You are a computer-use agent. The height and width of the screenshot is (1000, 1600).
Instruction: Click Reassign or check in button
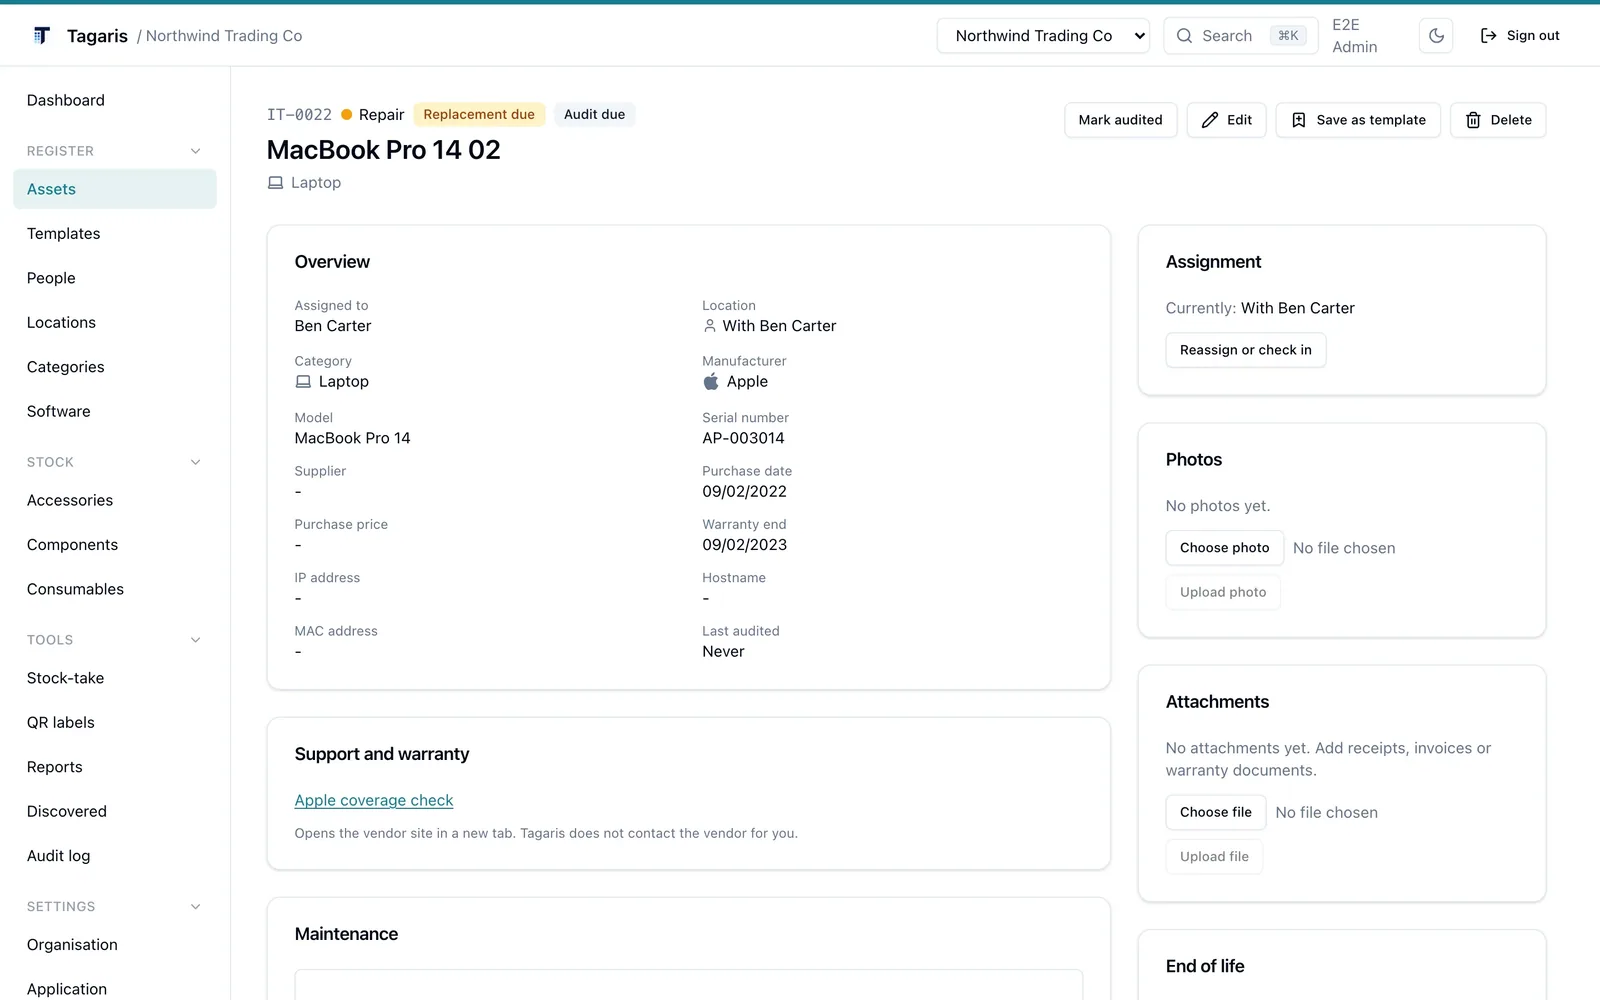click(1245, 350)
